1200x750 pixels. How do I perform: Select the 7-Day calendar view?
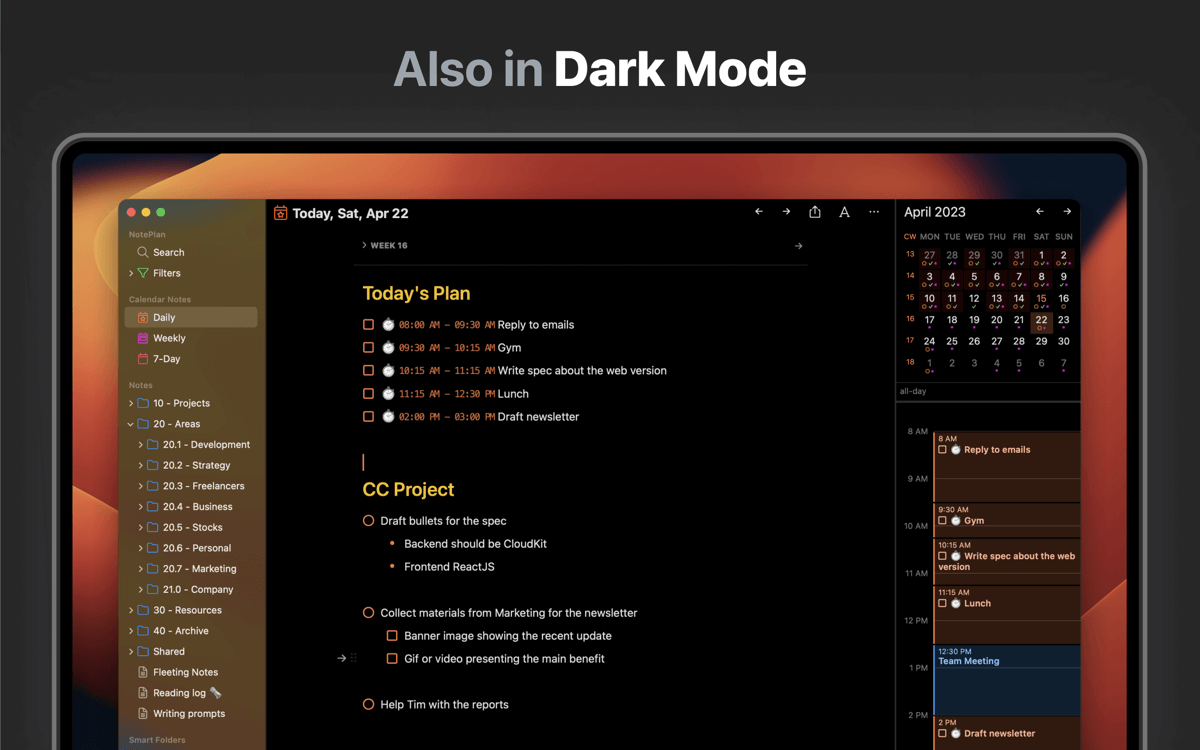coord(166,359)
